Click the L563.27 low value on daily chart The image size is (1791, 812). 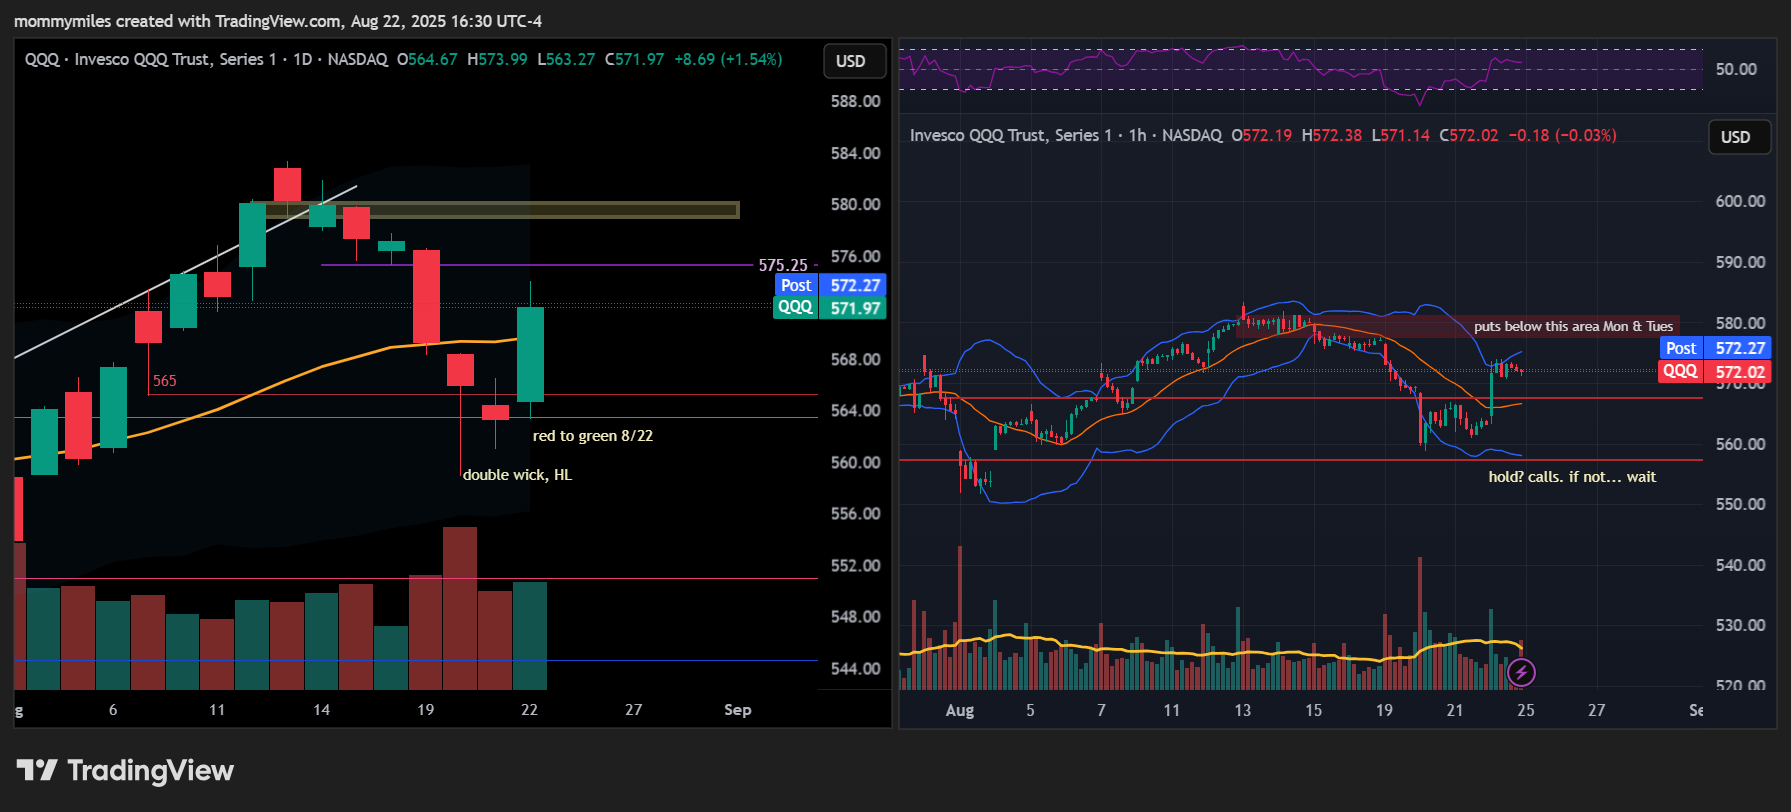point(566,59)
